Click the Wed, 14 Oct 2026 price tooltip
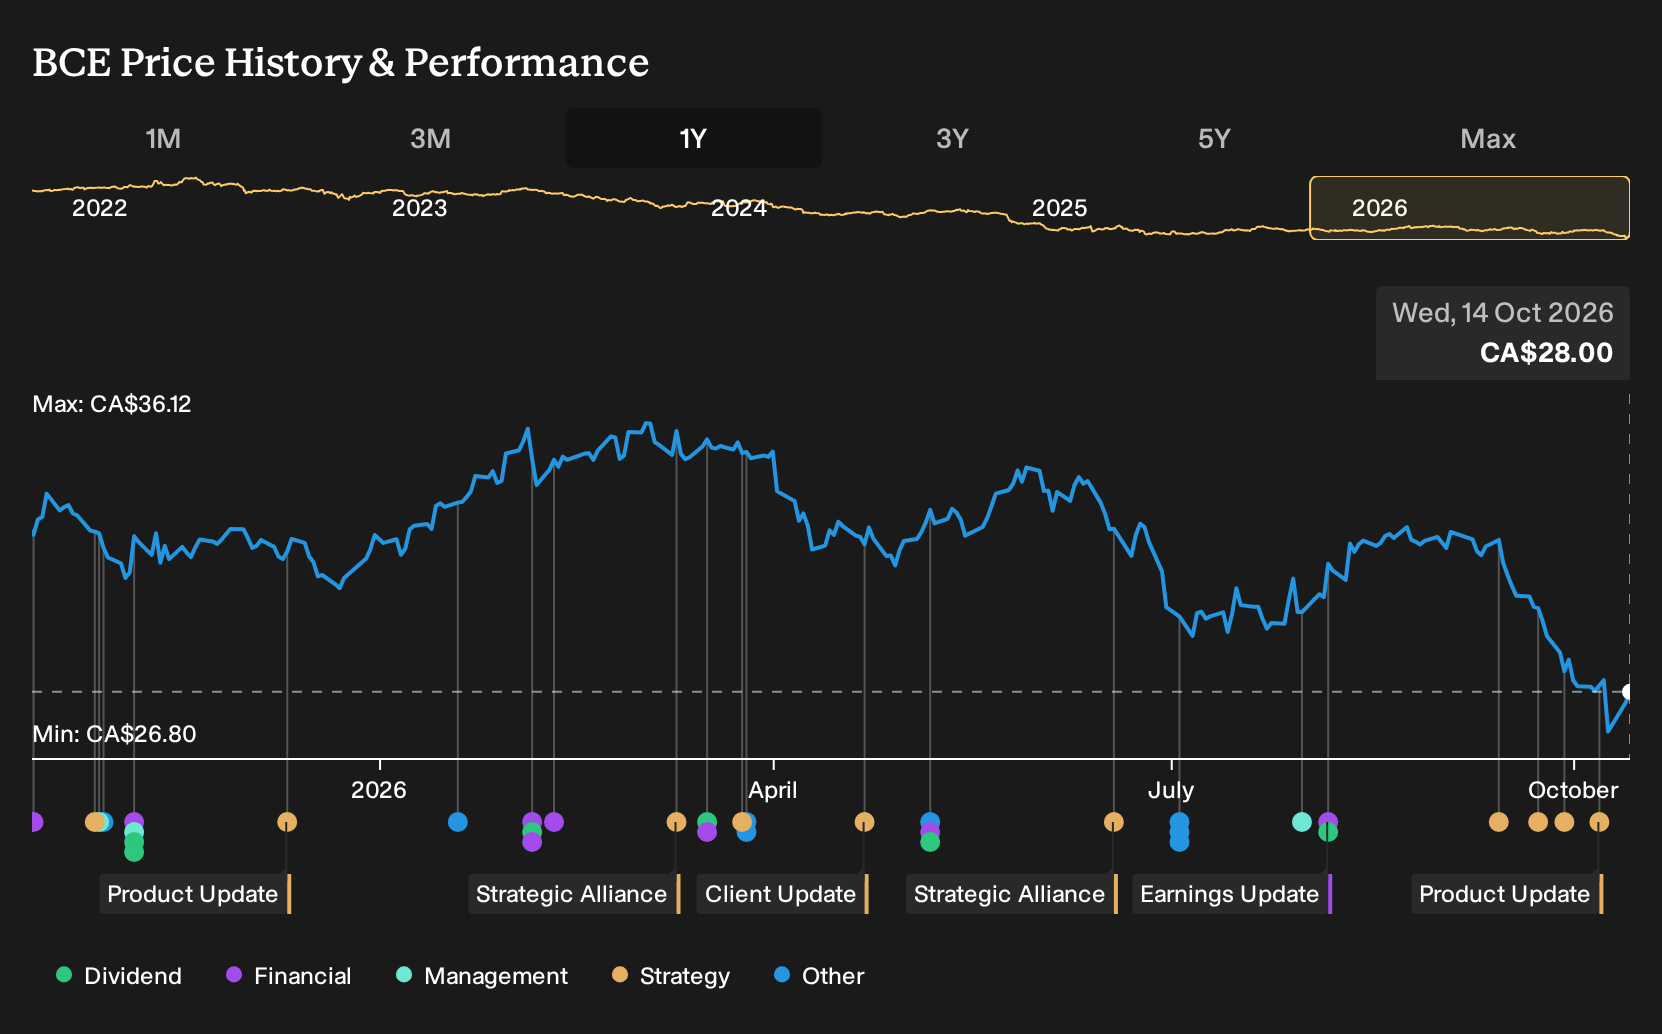The height and width of the screenshot is (1034, 1662). coord(1503,333)
